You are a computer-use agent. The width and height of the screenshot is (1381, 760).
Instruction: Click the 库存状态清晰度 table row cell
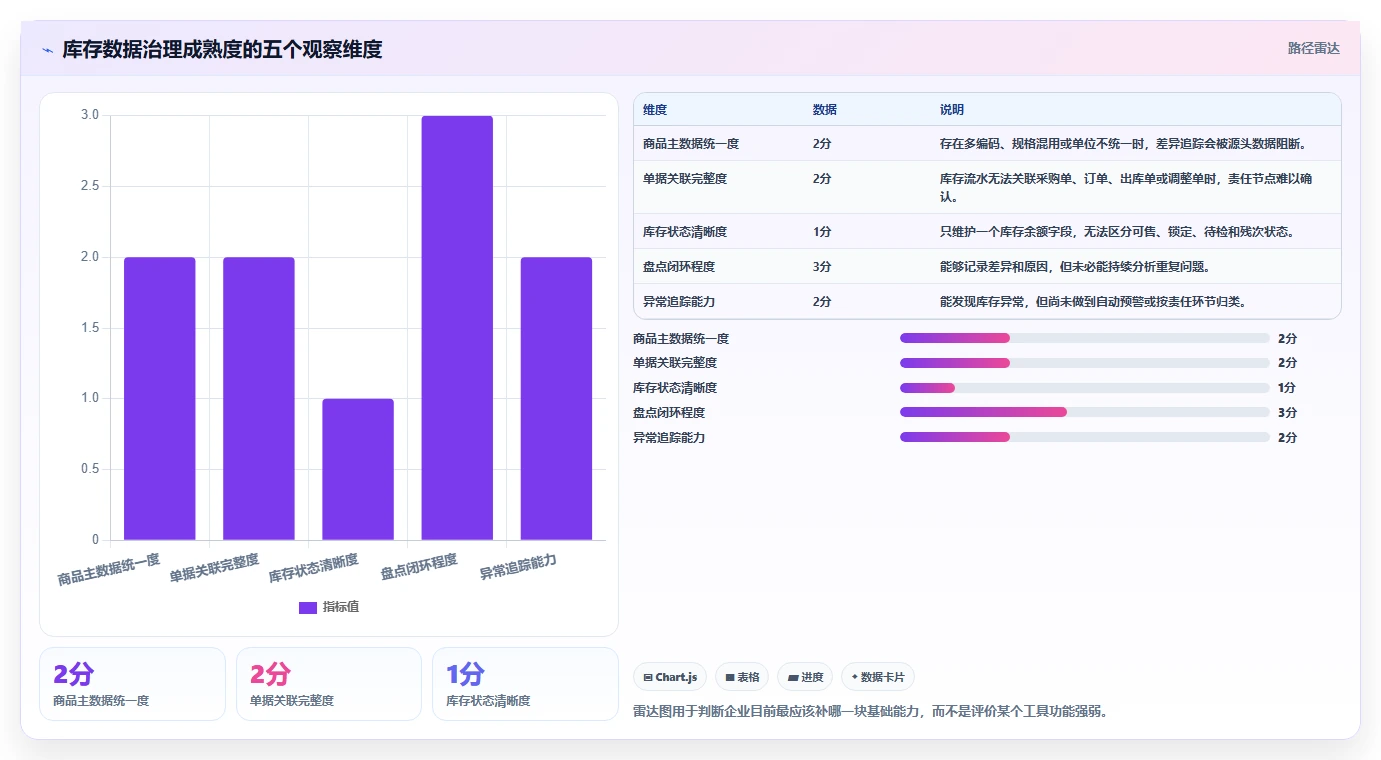click(685, 232)
